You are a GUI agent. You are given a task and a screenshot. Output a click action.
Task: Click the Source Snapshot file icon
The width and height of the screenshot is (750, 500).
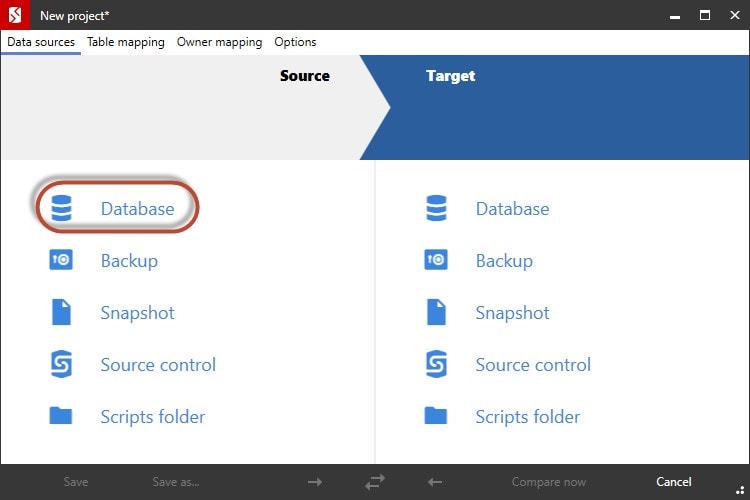pyautogui.click(x=61, y=312)
